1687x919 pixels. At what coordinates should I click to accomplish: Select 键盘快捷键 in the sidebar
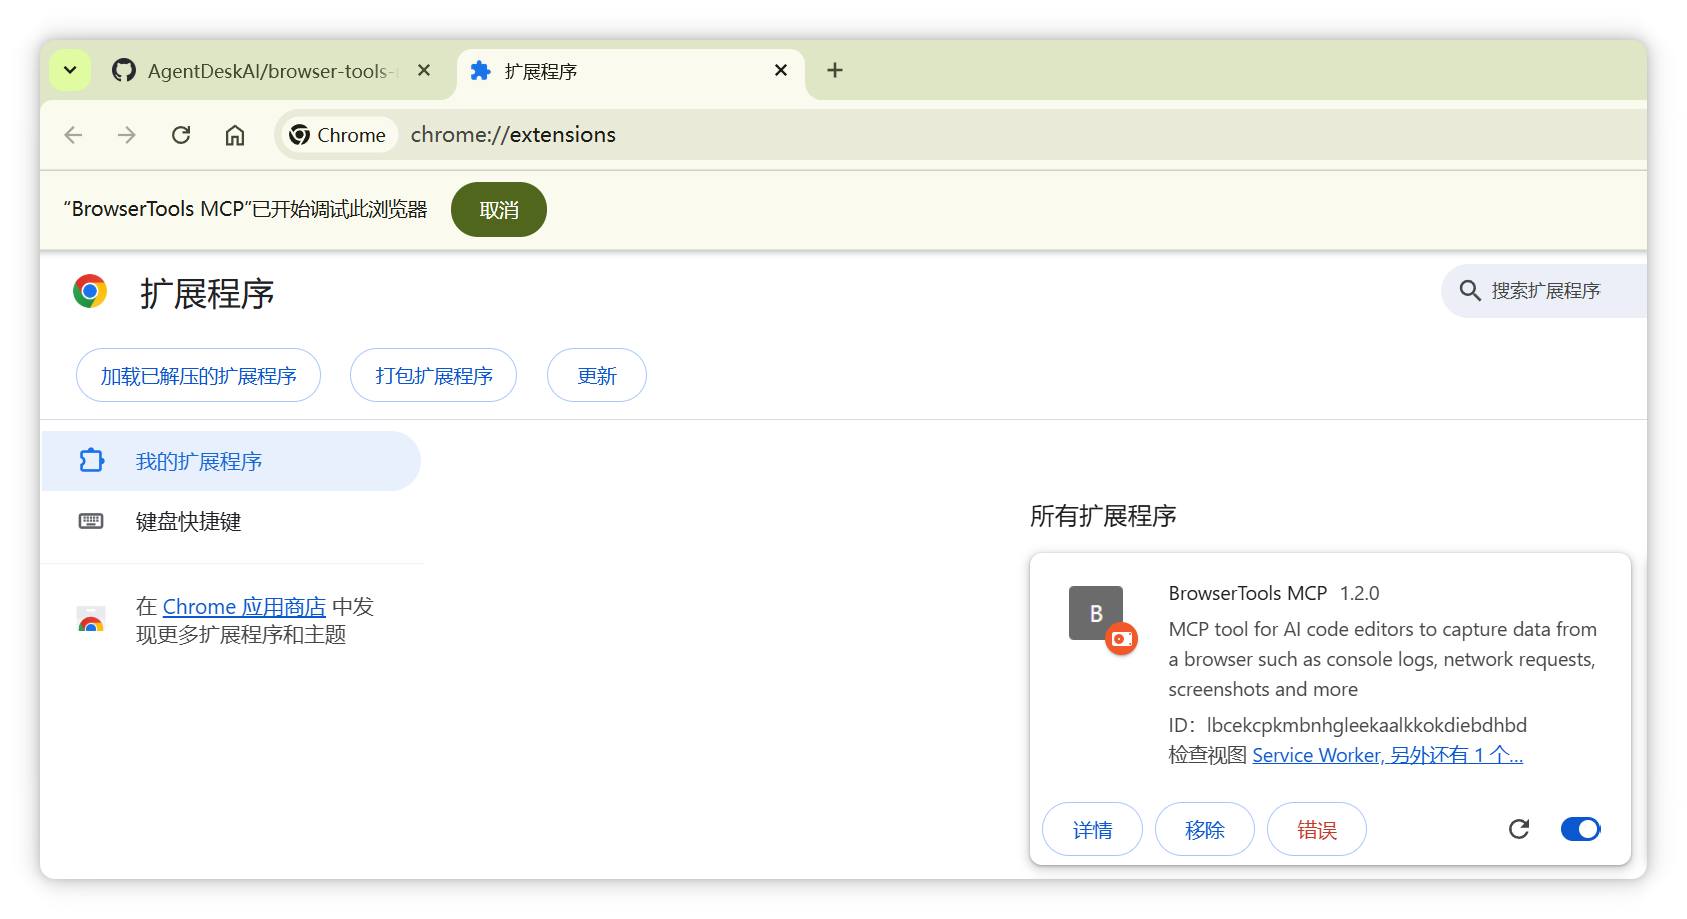(x=188, y=522)
